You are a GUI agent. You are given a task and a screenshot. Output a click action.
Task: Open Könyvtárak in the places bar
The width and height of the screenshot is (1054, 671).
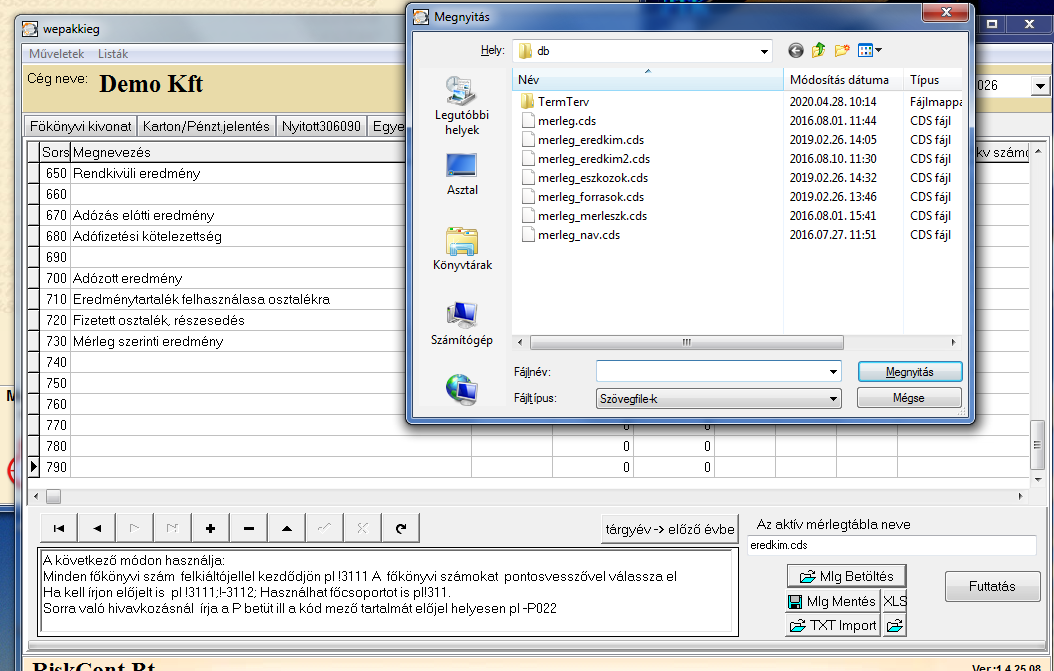click(462, 249)
